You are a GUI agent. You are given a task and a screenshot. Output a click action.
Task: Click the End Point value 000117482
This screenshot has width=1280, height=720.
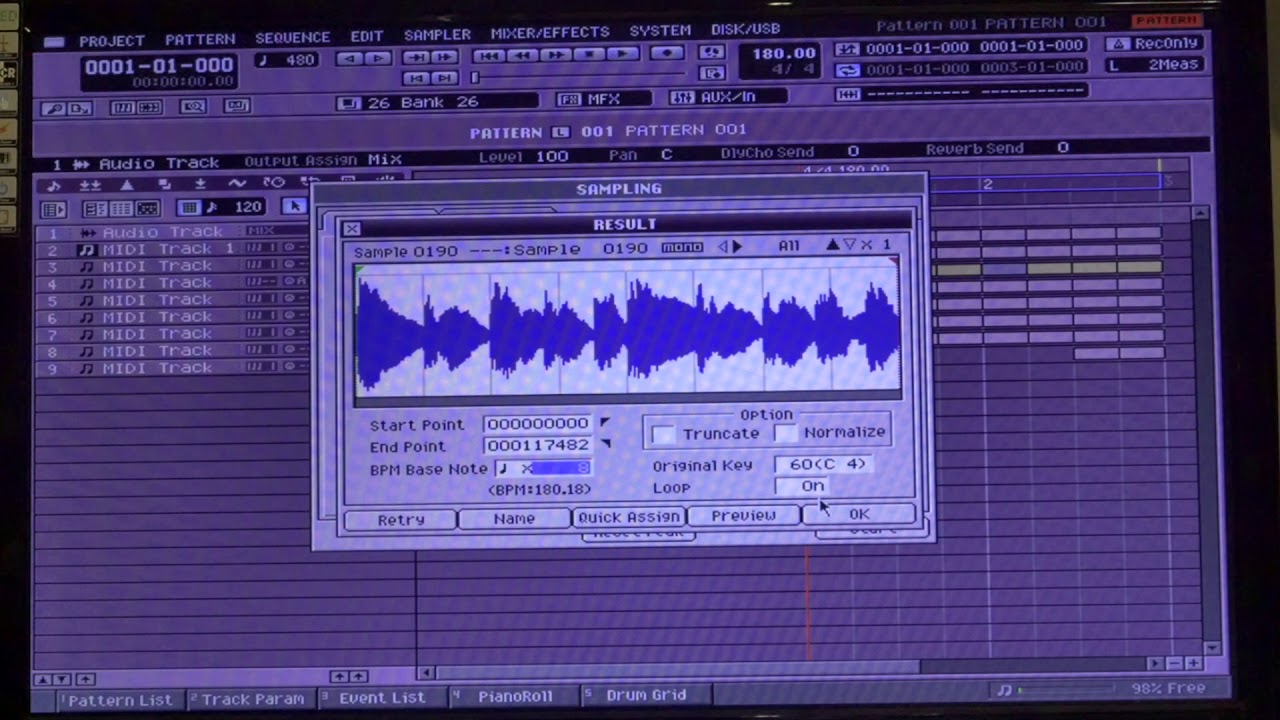538,445
